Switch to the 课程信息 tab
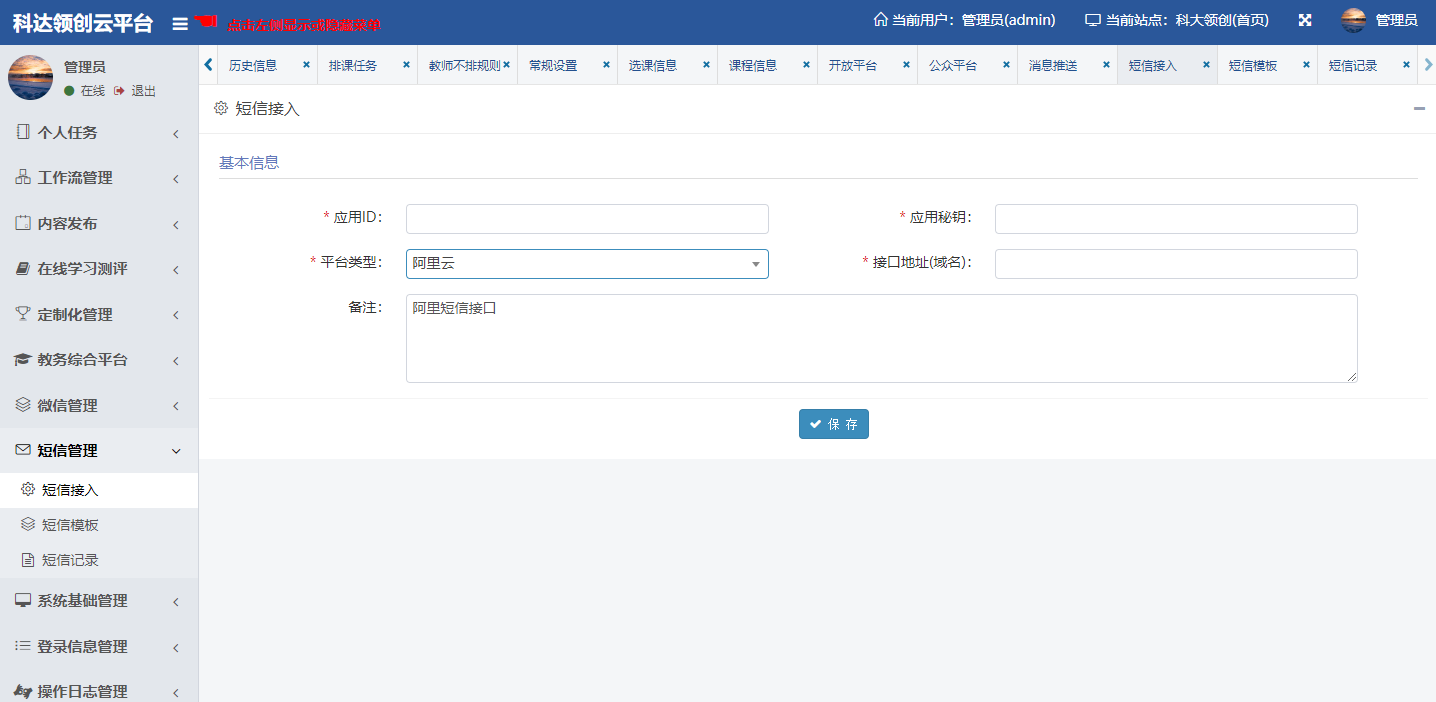 pyautogui.click(x=753, y=65)
